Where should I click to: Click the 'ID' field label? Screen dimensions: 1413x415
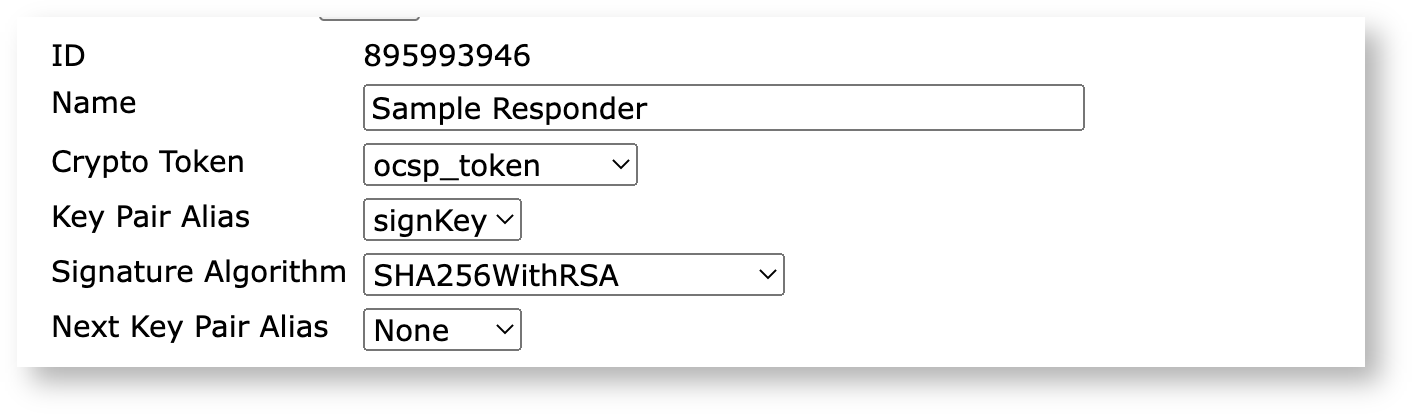click(x=68, y=56)
